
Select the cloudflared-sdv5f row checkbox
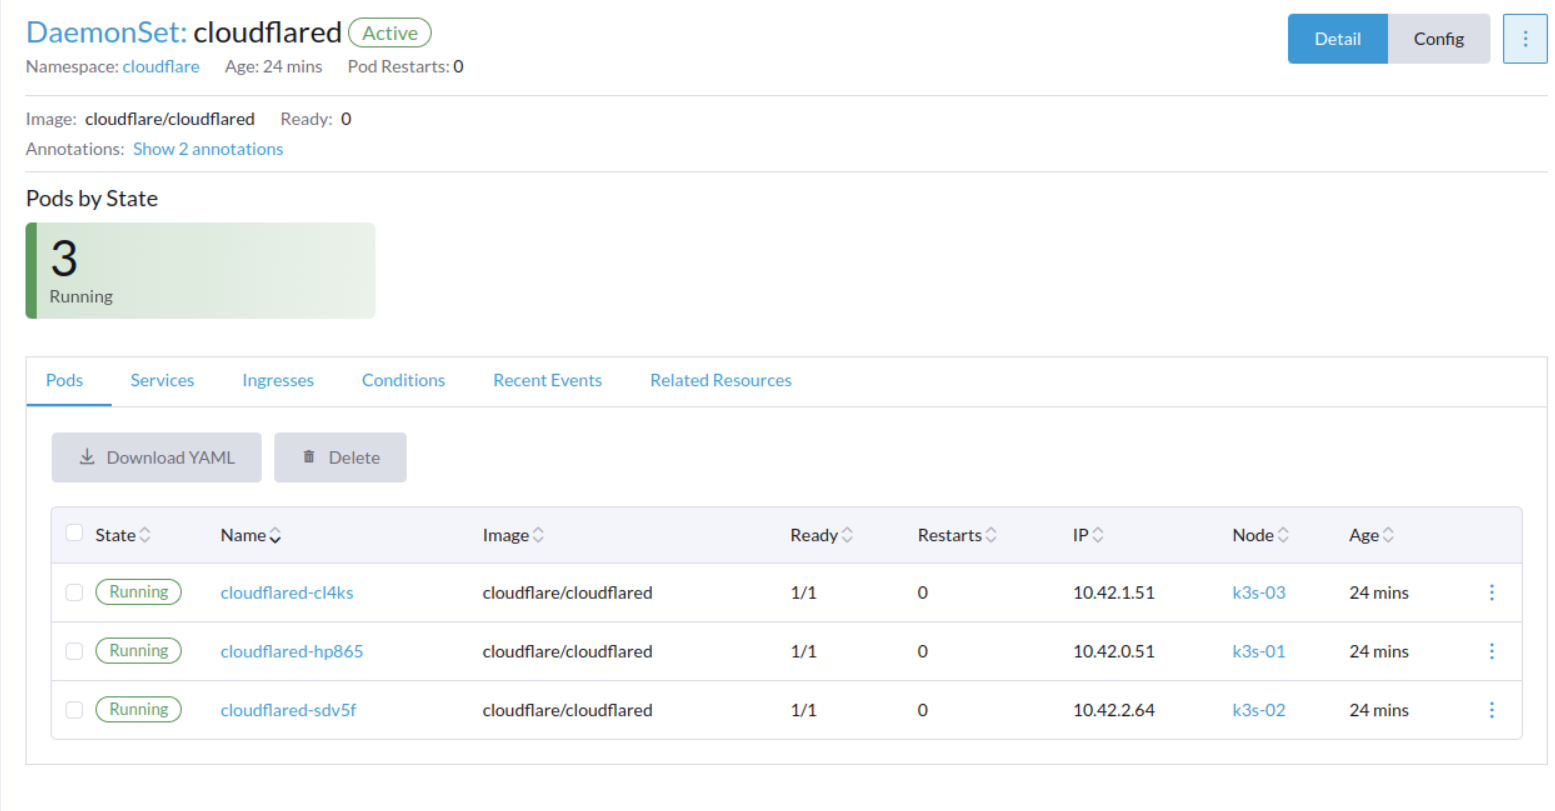[x=74, y=710]
